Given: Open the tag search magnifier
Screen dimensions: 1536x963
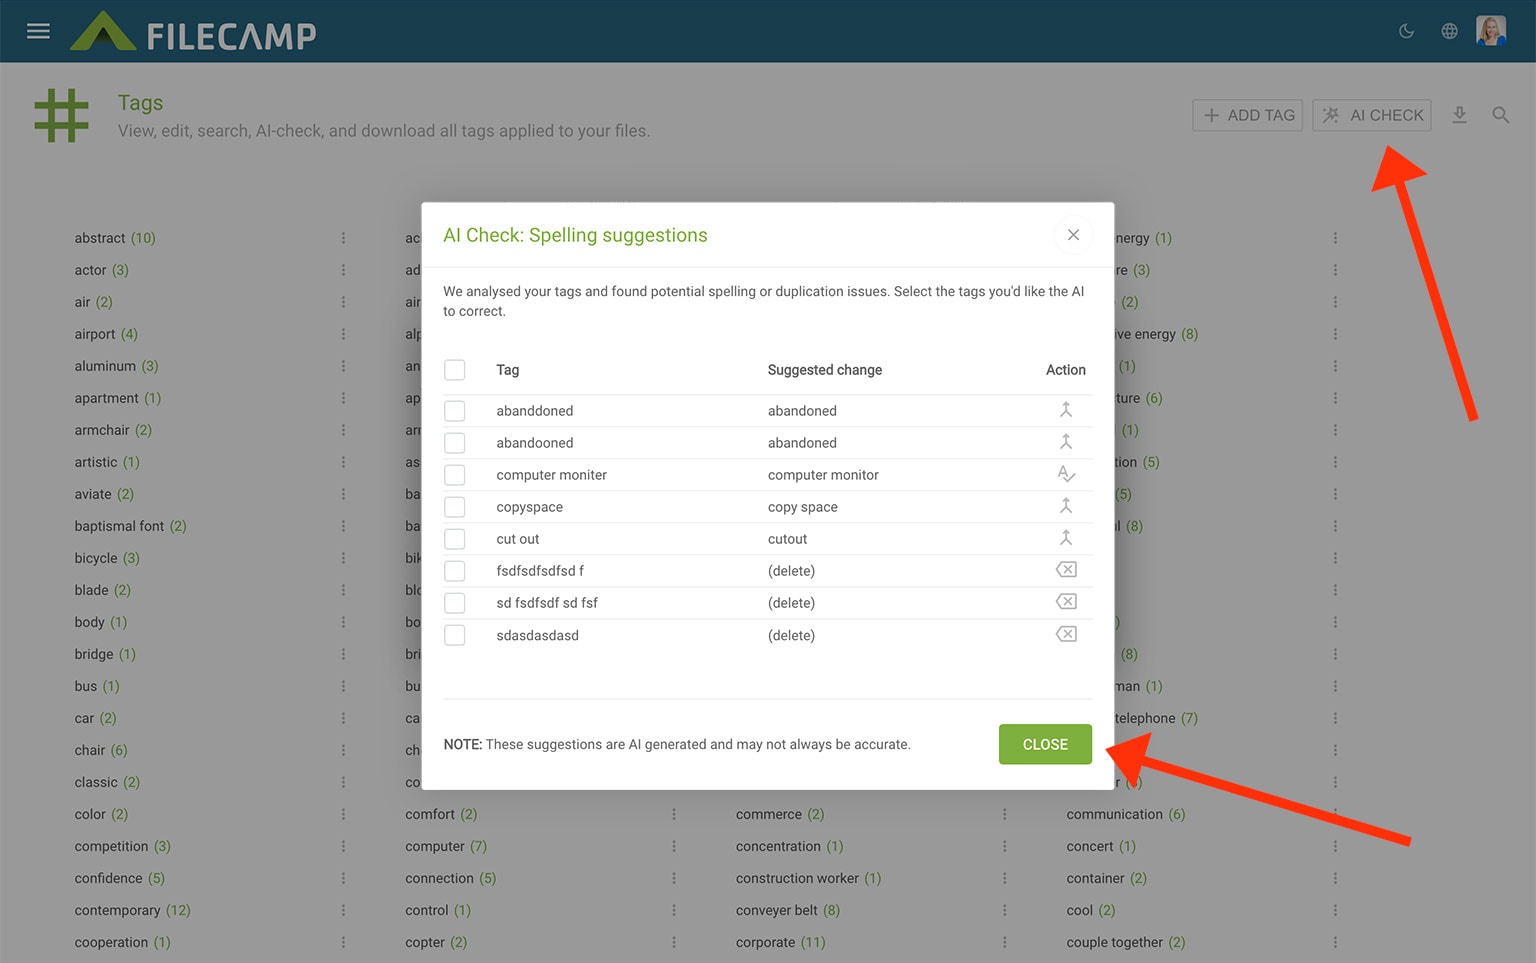Looking at the screenshot, I should coord(1500,115).
